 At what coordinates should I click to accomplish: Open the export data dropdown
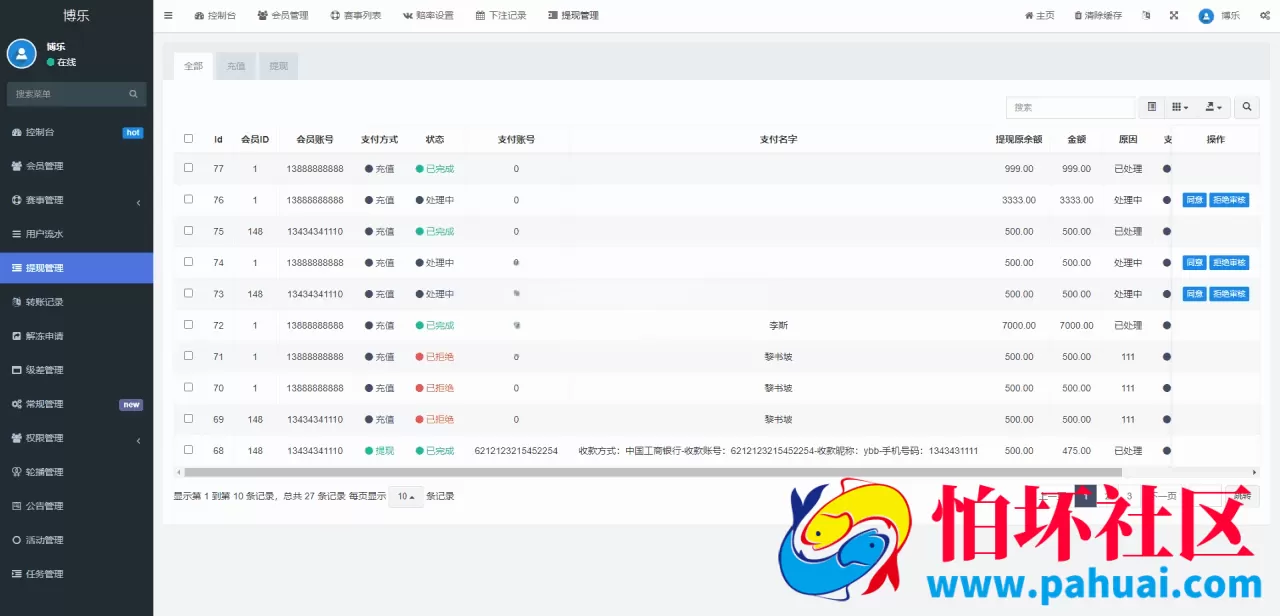pyautogui.click(x=1213, y=107)
